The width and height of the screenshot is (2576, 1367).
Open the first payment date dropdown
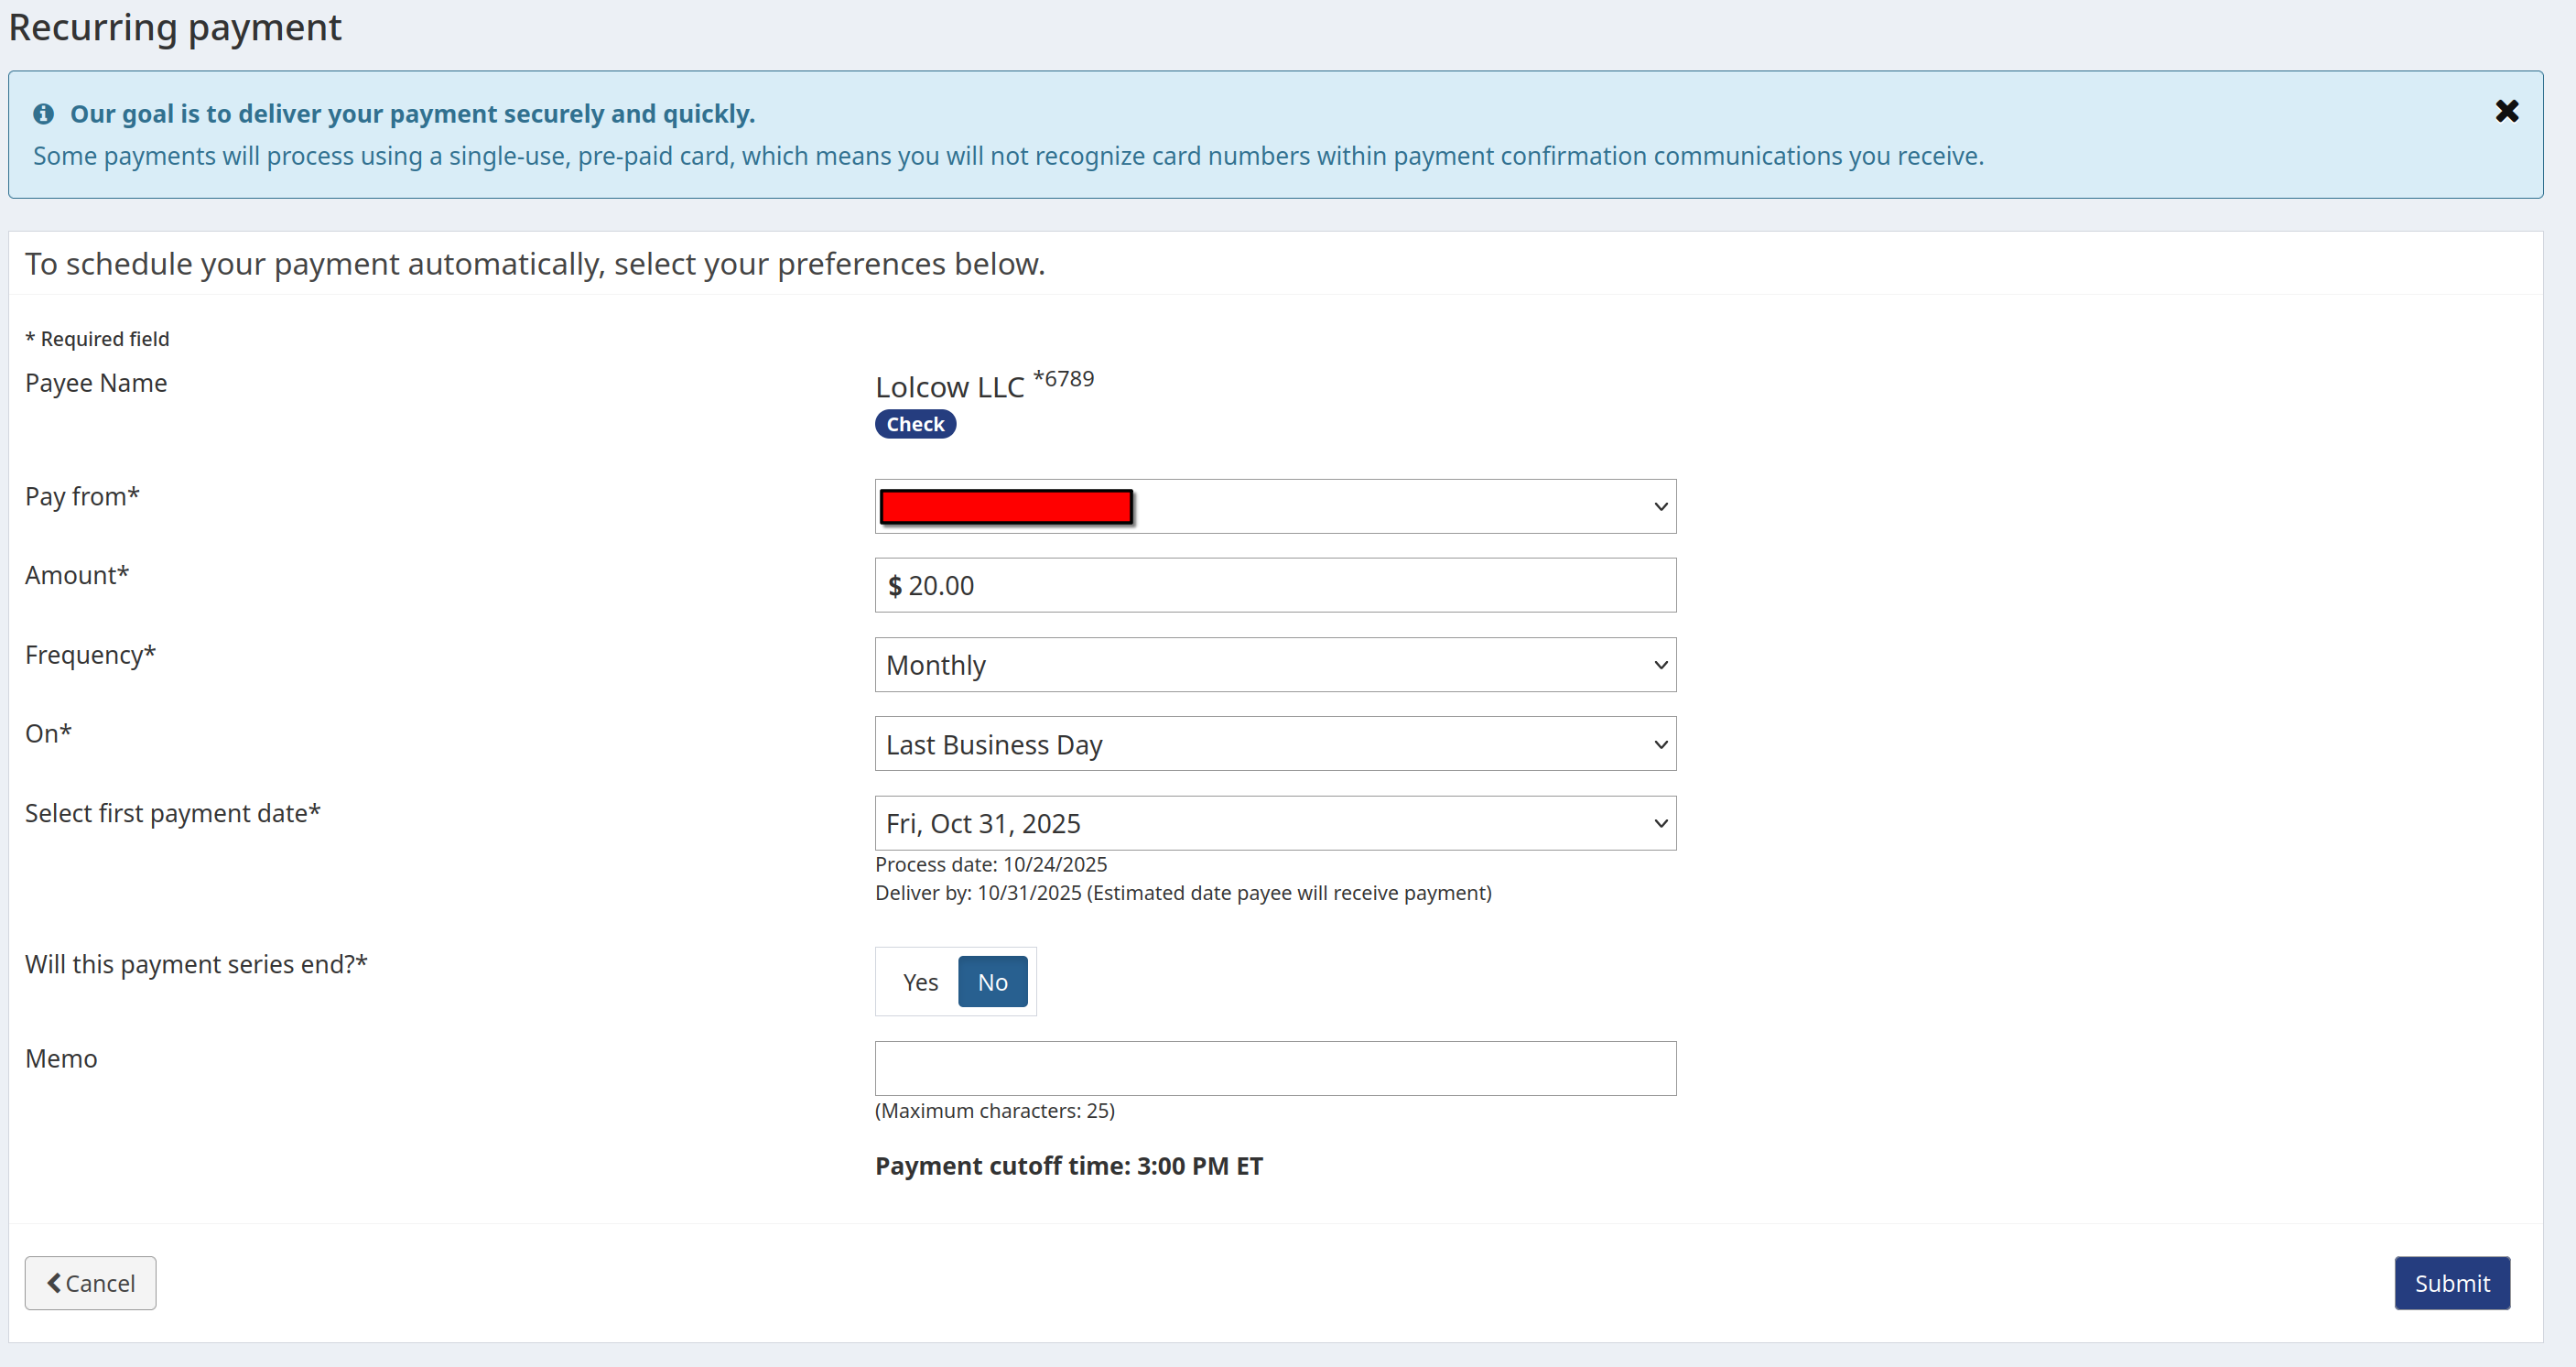pyautogui.click(x=1274, y=823)
